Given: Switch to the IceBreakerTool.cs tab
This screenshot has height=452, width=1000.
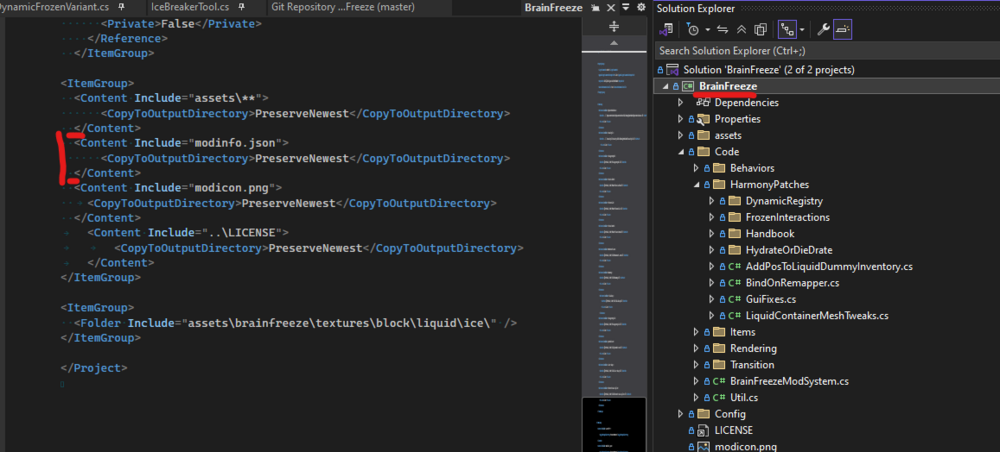Looking at the screenshot, I should (x=189, y=8).
